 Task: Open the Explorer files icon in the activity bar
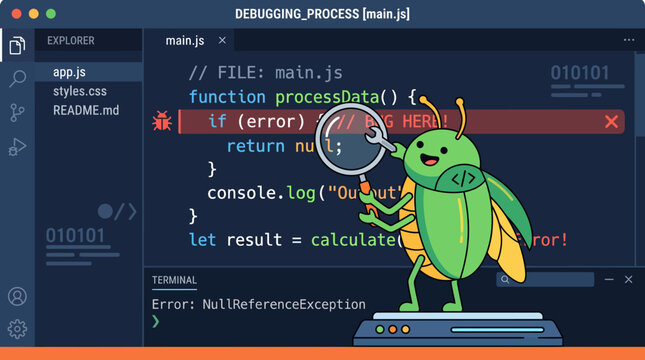tap(17, 45)
